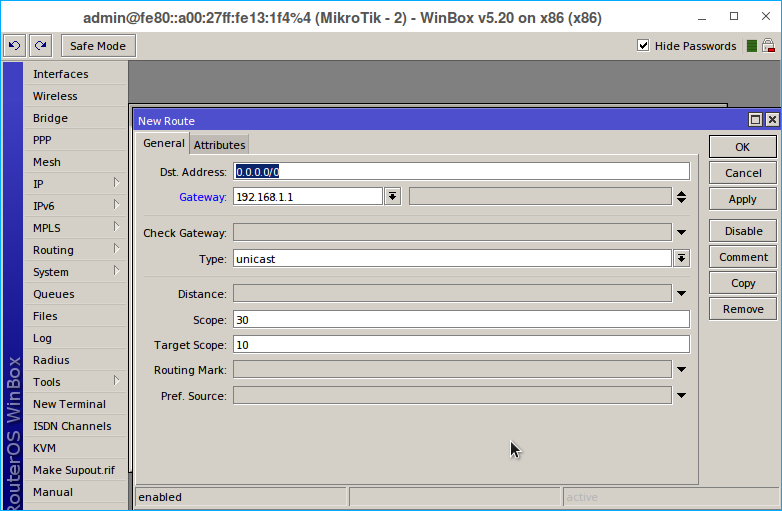Viewport: 782px width, 511px height.
Task: Open the Mesh menu item
Action: point(76,162)
